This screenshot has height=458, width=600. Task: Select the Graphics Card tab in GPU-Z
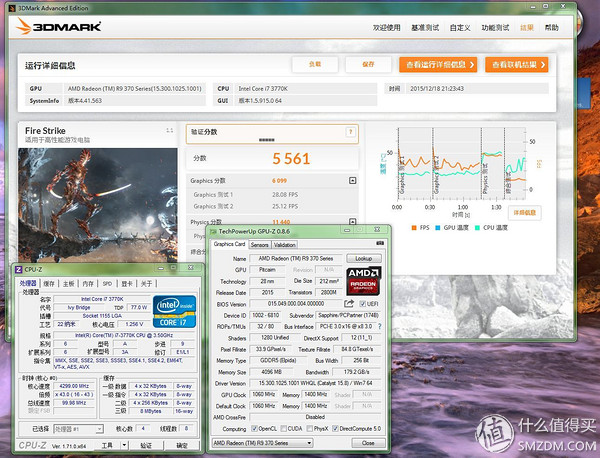click(x=229, y=244)
